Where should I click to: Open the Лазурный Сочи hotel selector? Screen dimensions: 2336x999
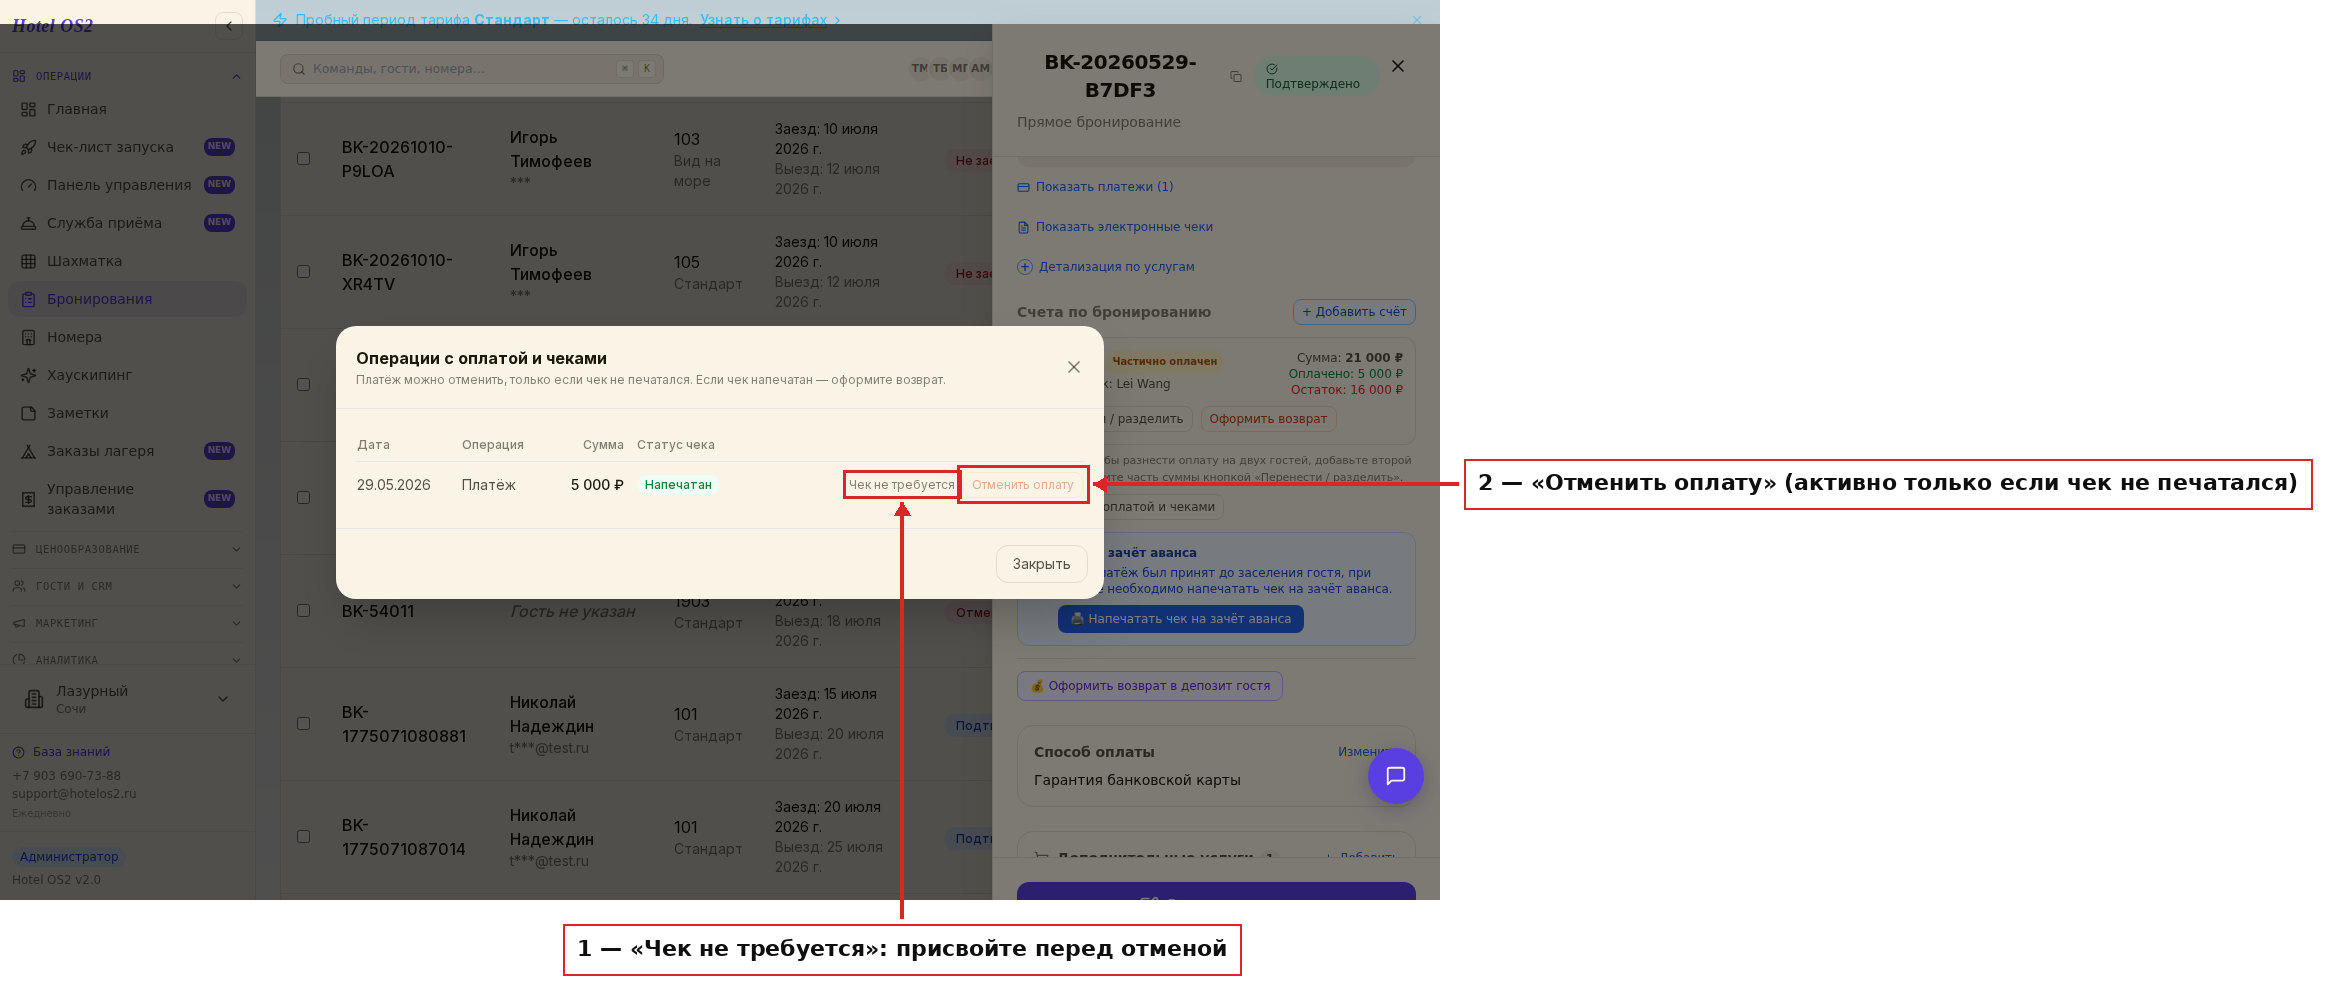(127, 699)
